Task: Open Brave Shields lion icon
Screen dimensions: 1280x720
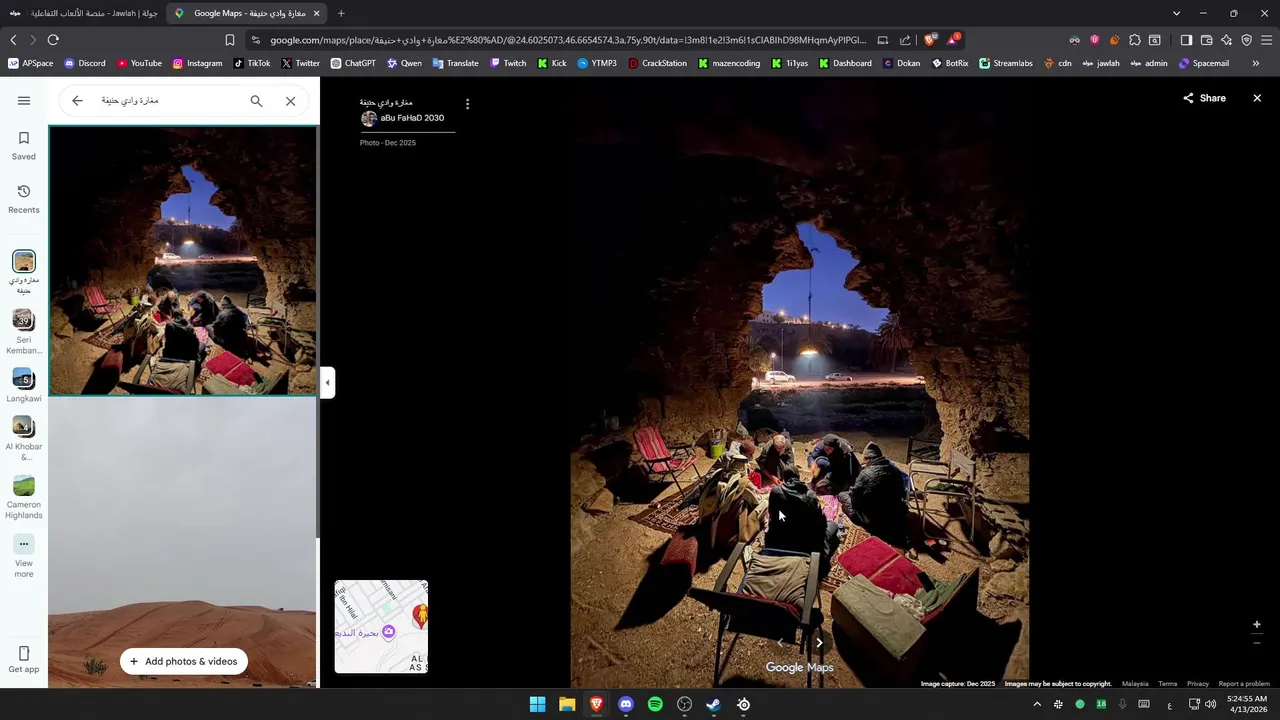Action: coord(930,40)
